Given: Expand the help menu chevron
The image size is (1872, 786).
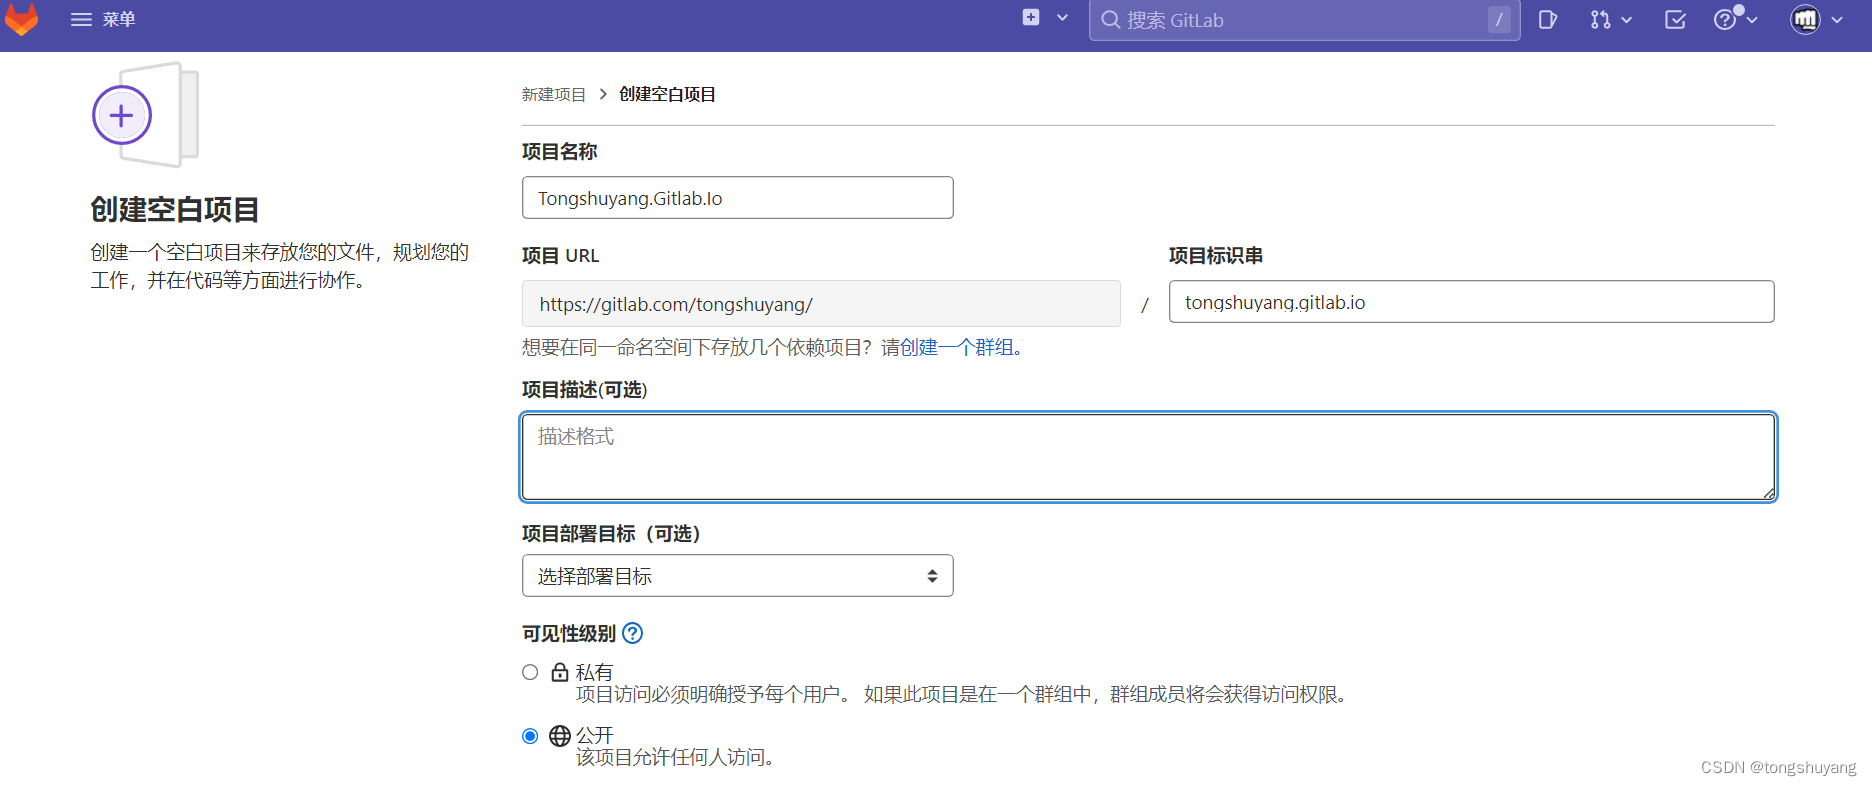Looking at the screenshot, I should [x=1752, y=20].
